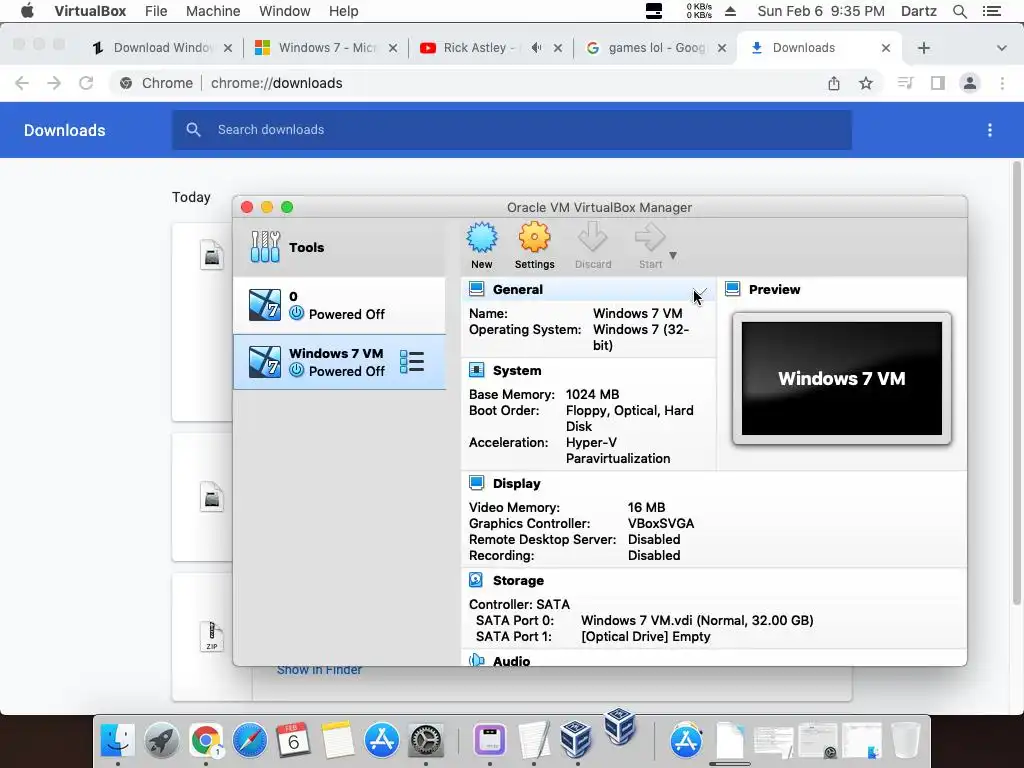Switch to the games lol Google tab

pos(655,48)
